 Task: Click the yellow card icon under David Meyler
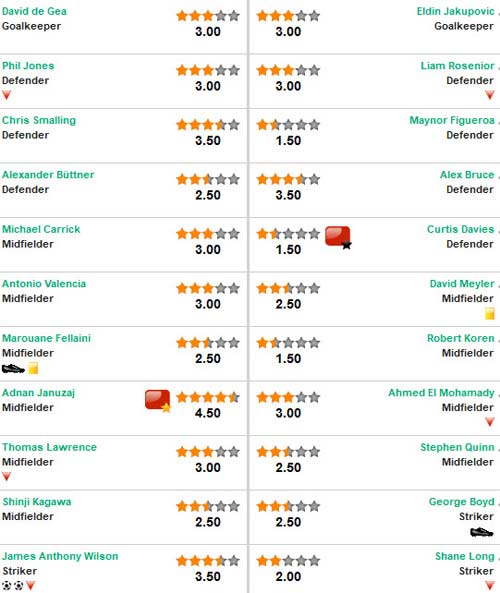(489, 314)
